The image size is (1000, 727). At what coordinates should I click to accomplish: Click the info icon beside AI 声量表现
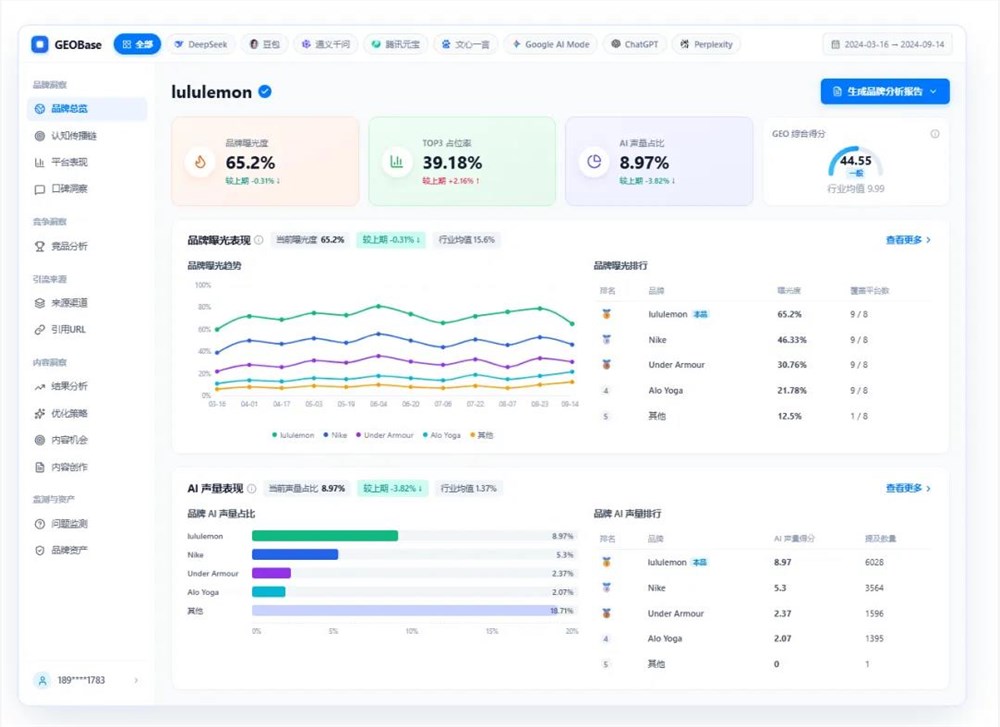(252, 489)
